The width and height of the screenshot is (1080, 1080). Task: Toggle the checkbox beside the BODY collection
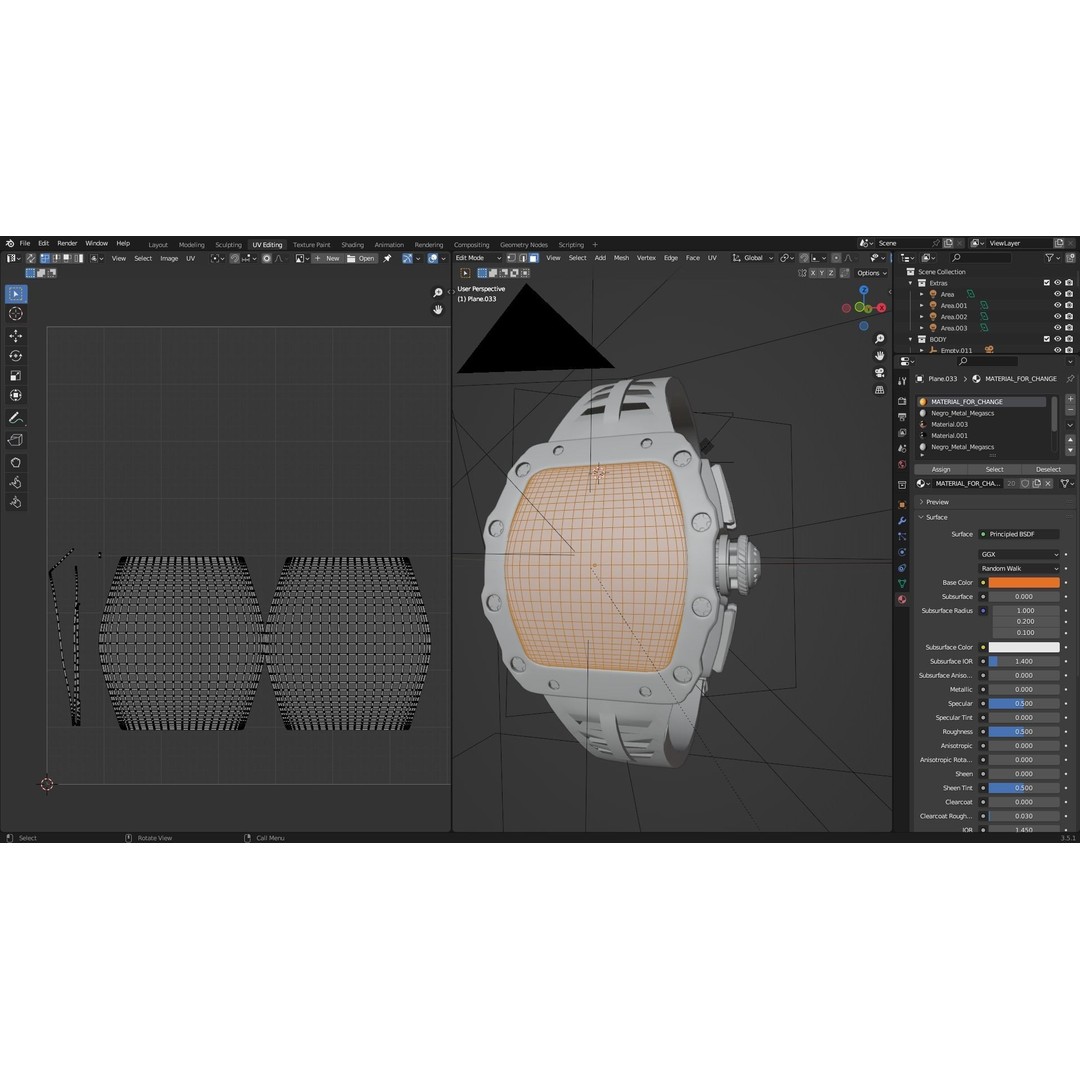pyautogui.click(x=1047, y=339)
